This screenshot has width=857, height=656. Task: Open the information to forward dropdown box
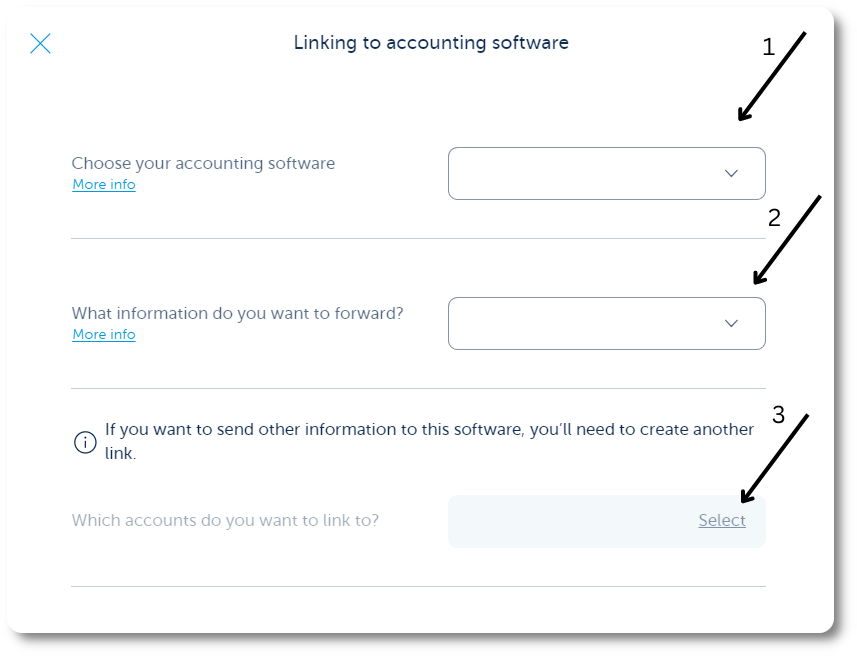click(x=607, y=323)
